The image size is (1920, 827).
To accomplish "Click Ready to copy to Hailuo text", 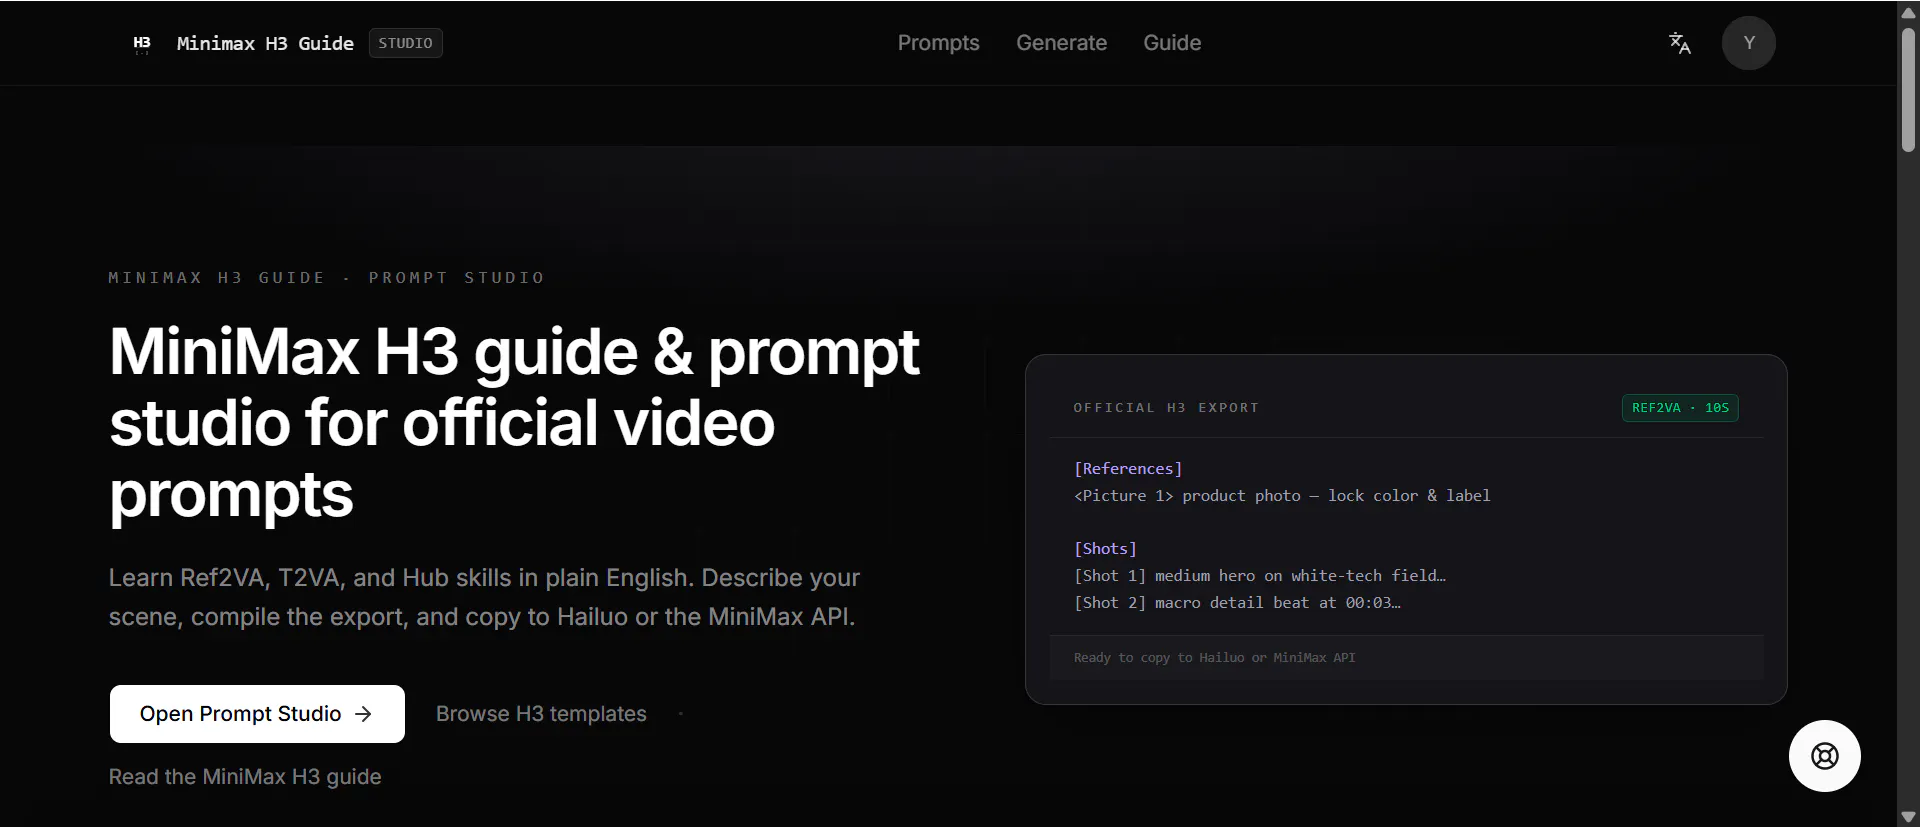I will point(1214,658).
